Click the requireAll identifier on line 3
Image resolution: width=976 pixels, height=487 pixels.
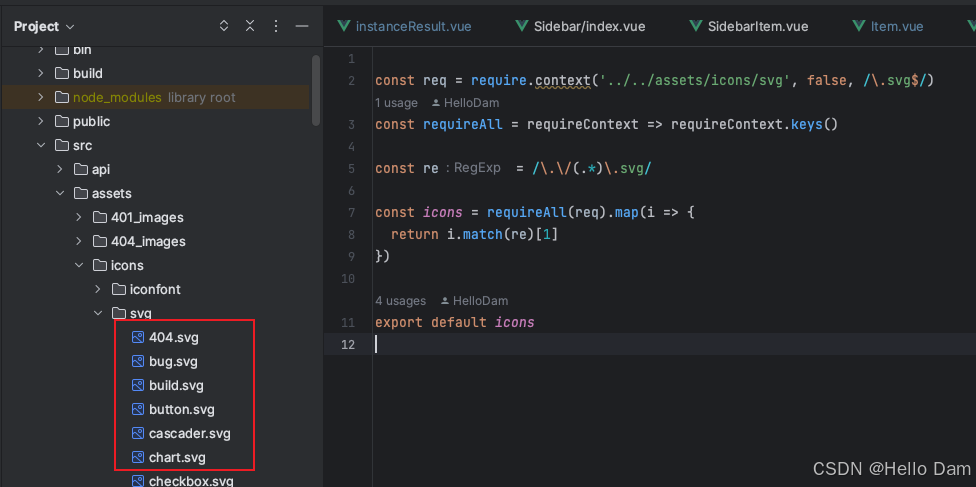coord(462,124)
